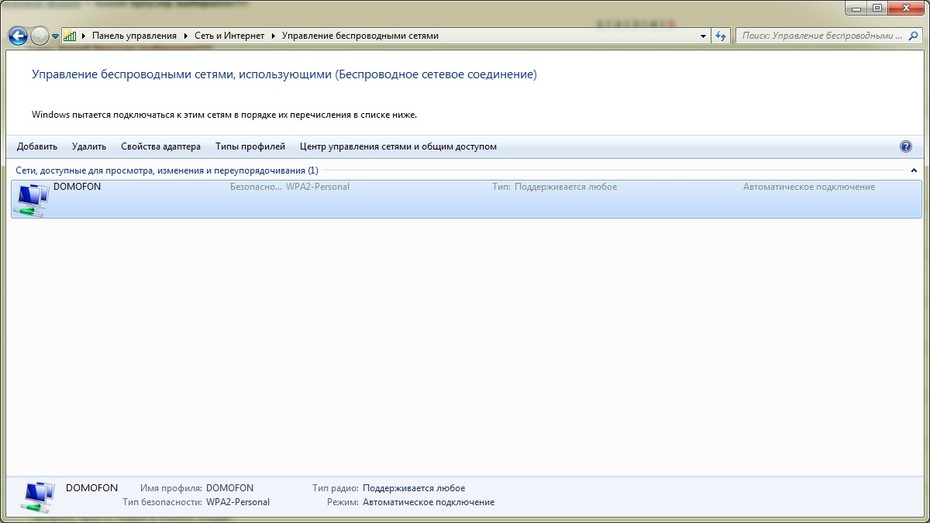Open Центр управления сетями и общим доступом
The image size is (930, 523).
pos(398,146)
